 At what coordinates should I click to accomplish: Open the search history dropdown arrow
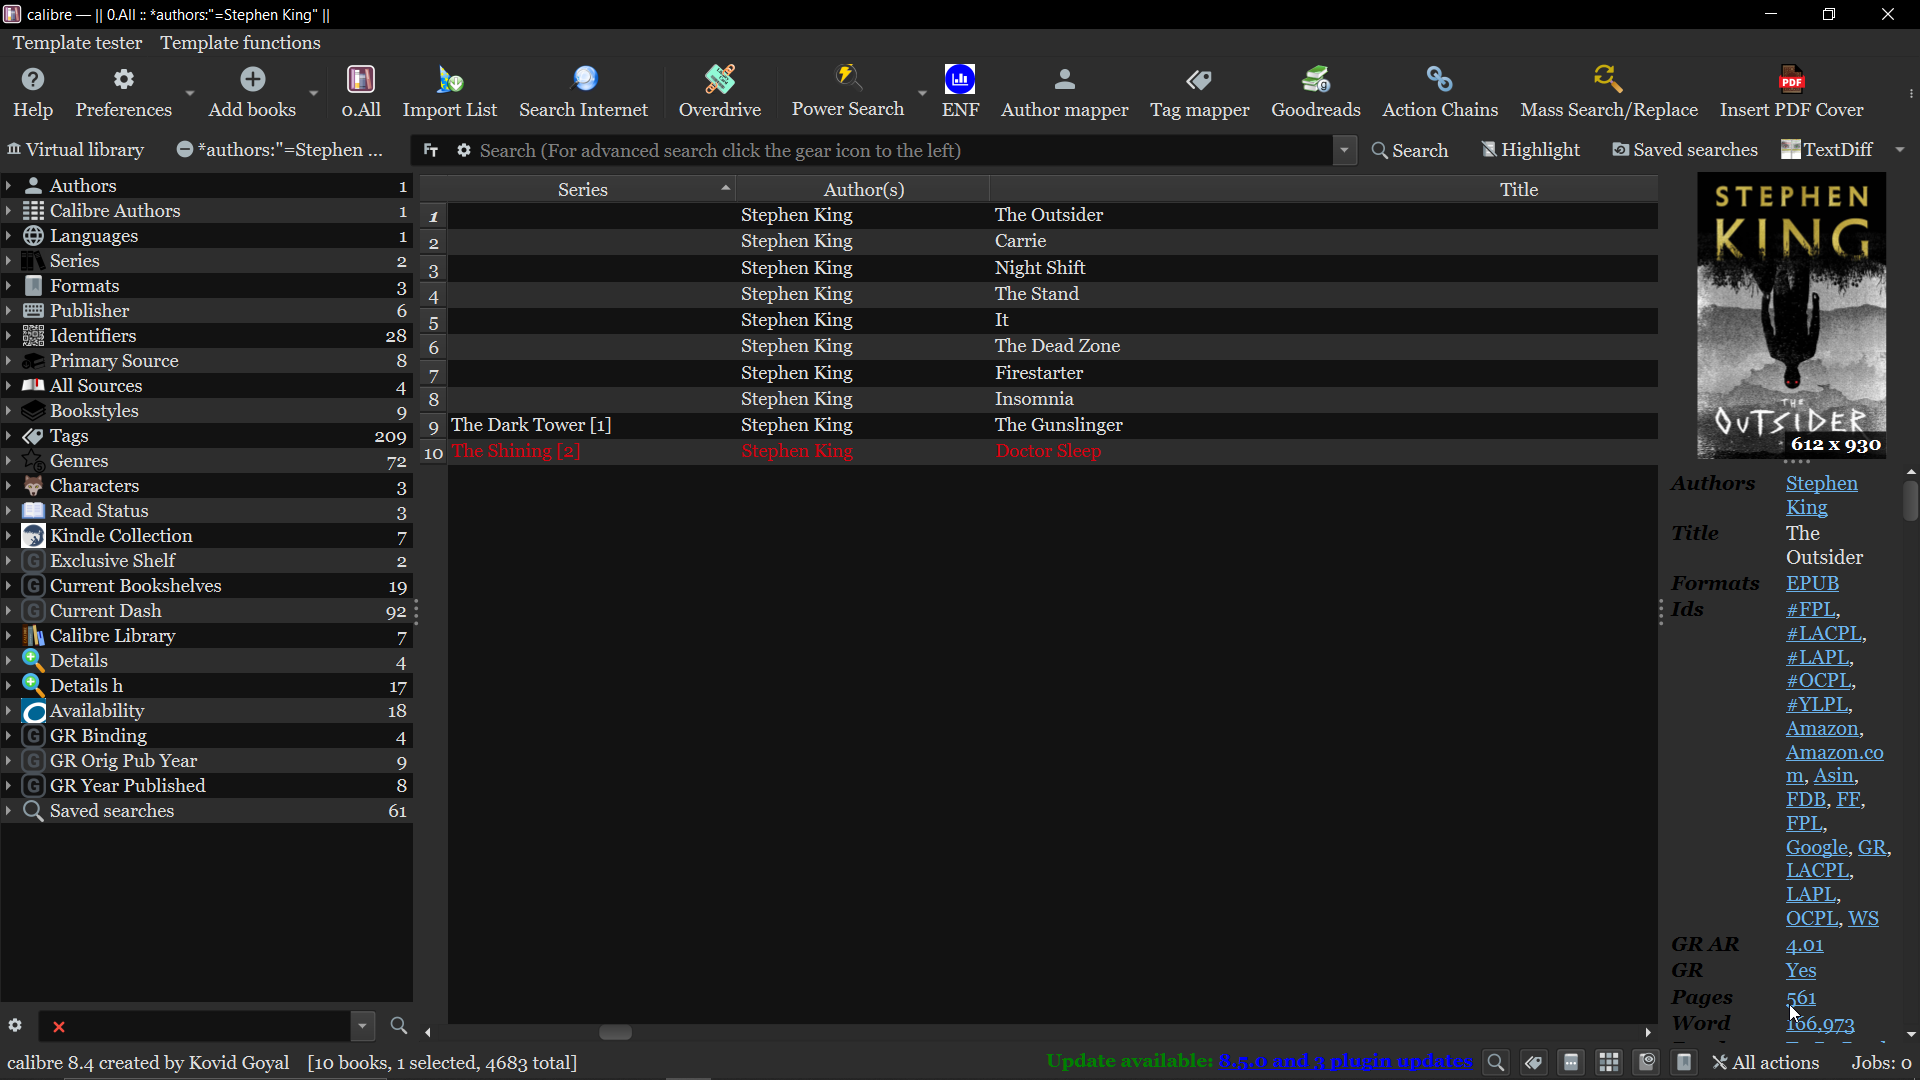(x=1344, y=150)
